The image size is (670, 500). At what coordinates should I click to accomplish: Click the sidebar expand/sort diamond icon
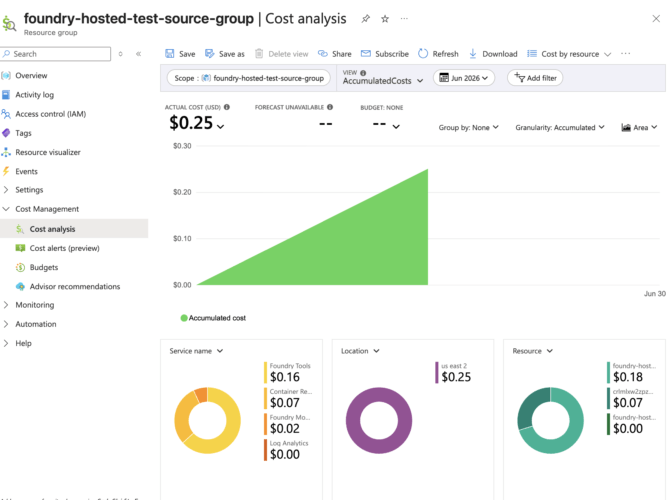tap(120, 54)
